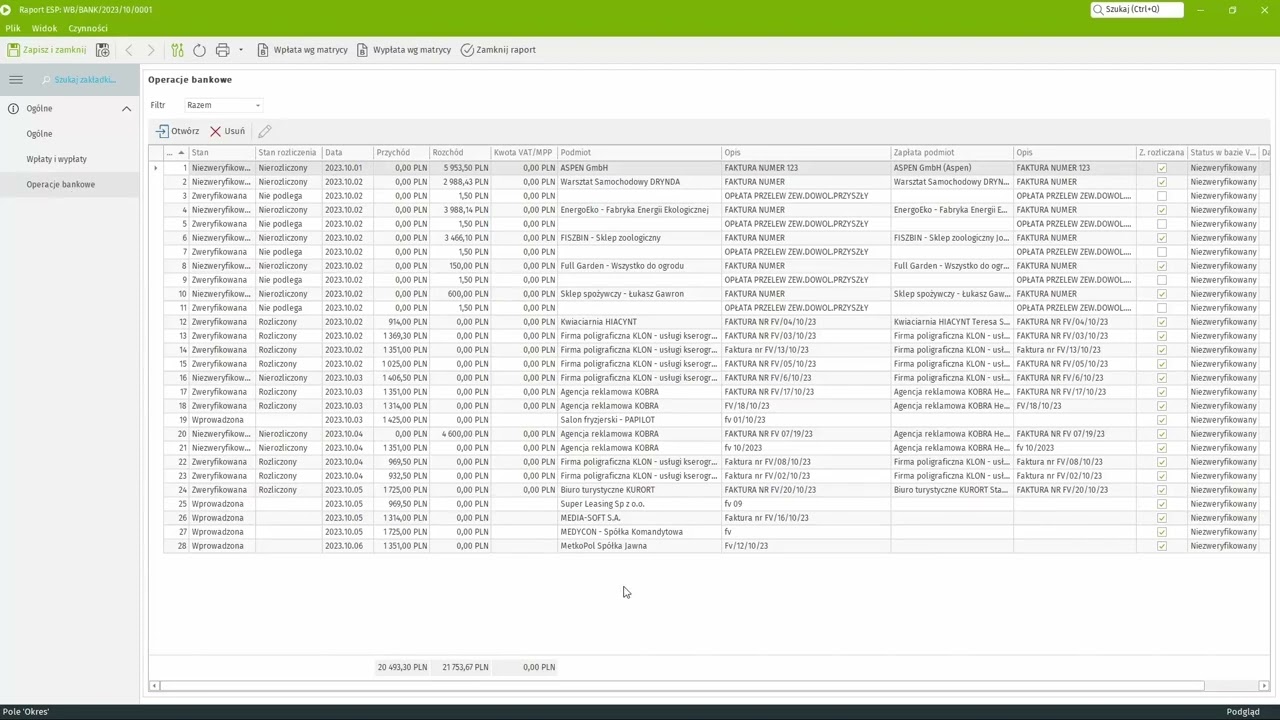The width and height of the screenshot is (1280, 720).
Task: Toggle Z. rozliczana checkbox for MEDIA-SOFT S.A. row
Action: pos(1161,518)
